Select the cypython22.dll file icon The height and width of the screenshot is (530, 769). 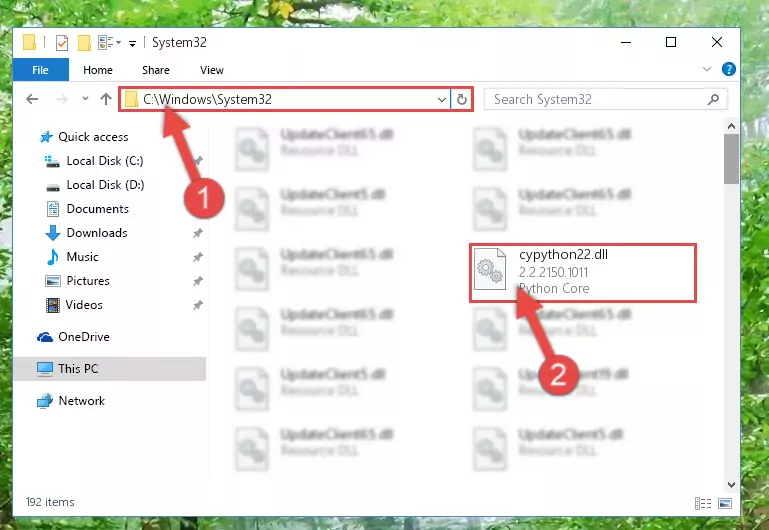point(490,269)
